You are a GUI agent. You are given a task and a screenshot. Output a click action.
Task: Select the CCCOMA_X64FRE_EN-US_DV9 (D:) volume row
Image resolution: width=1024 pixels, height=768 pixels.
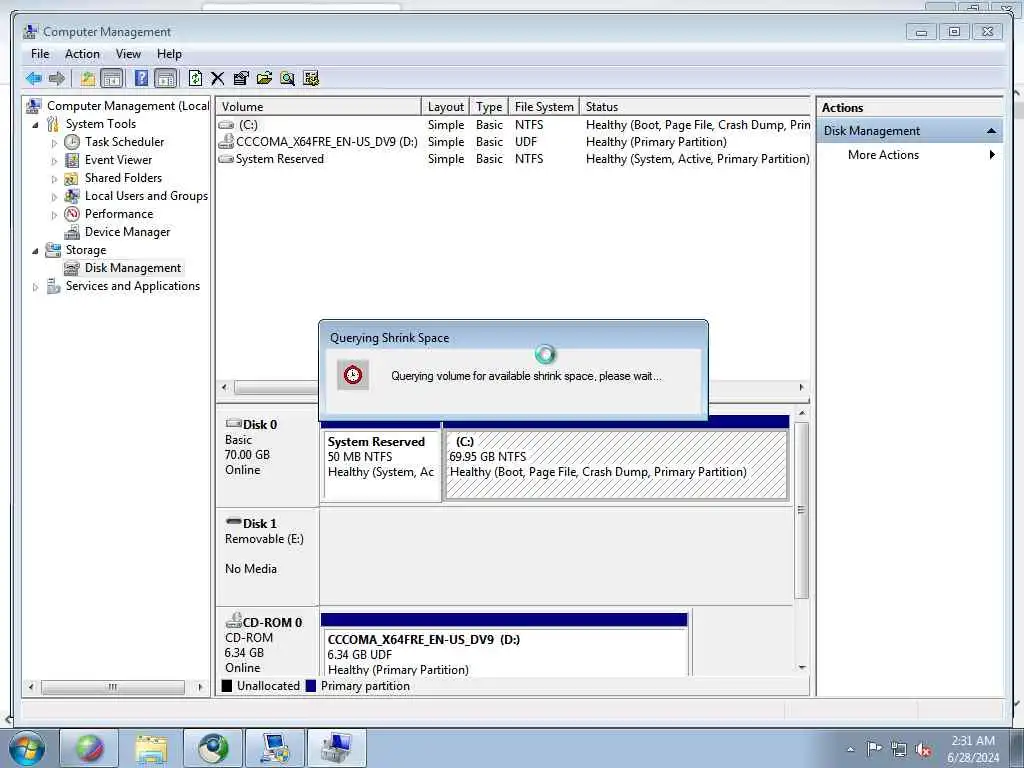tap(513, 142)
